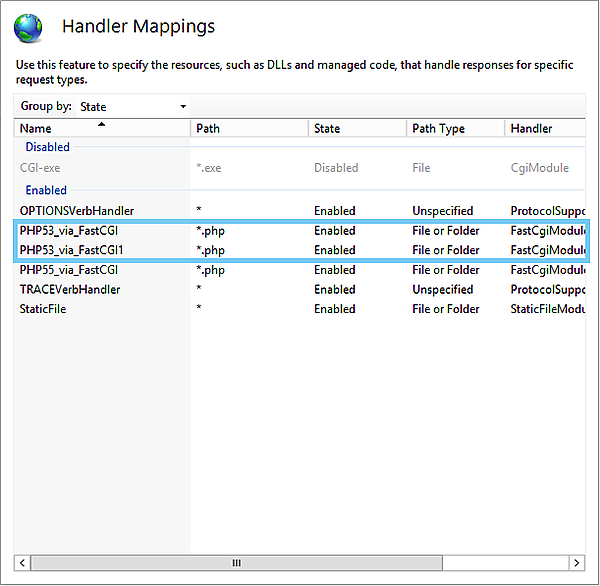Click the sort arrow above Name column
The height and width of the screenshot is (586, 600).
coord(101,123)
